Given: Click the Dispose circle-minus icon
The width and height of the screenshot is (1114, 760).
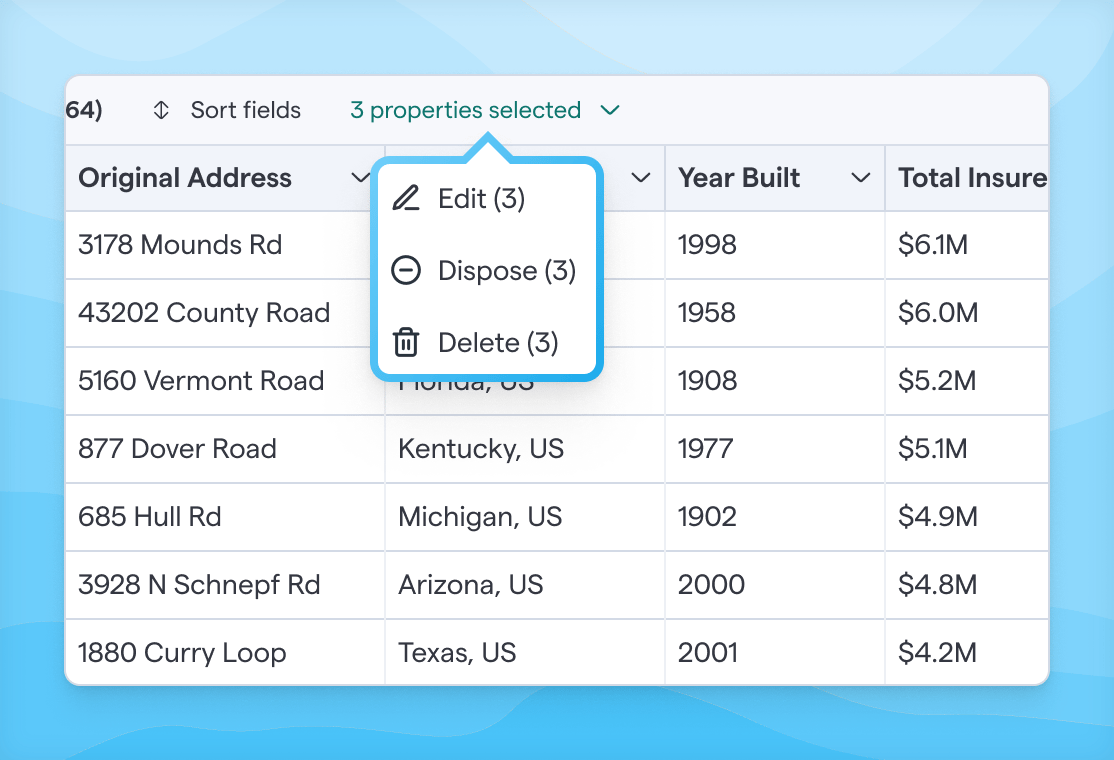Looking at the screenshot, I should tap(405, 271).
